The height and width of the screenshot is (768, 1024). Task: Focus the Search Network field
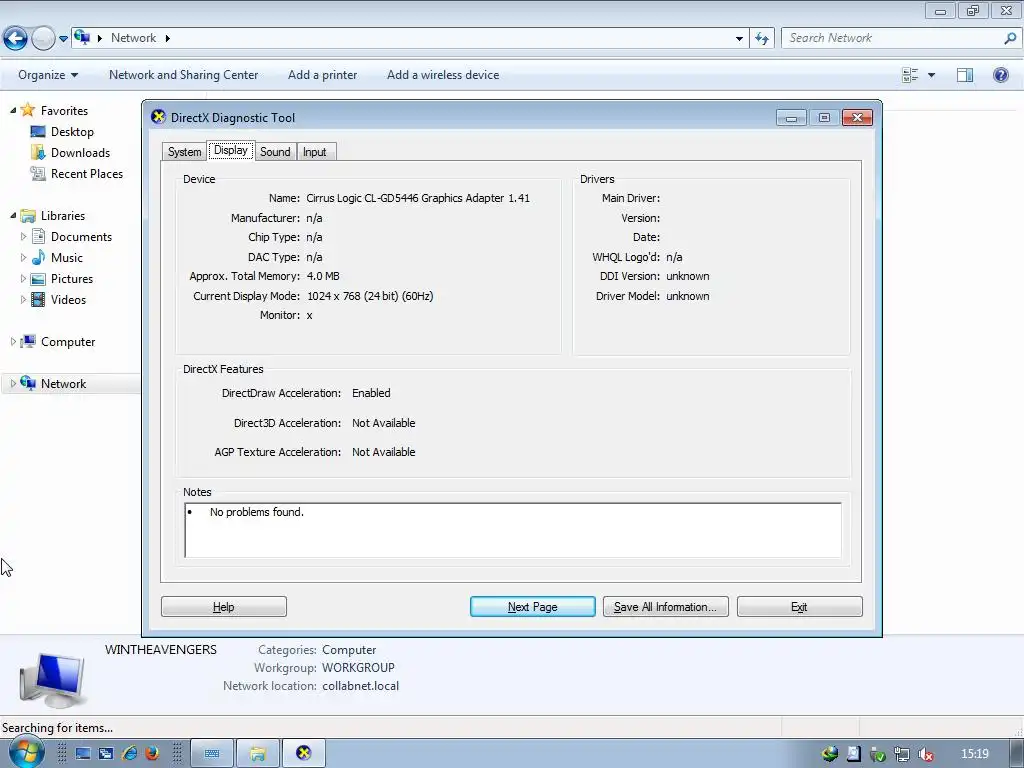click(x=892, y=38)
